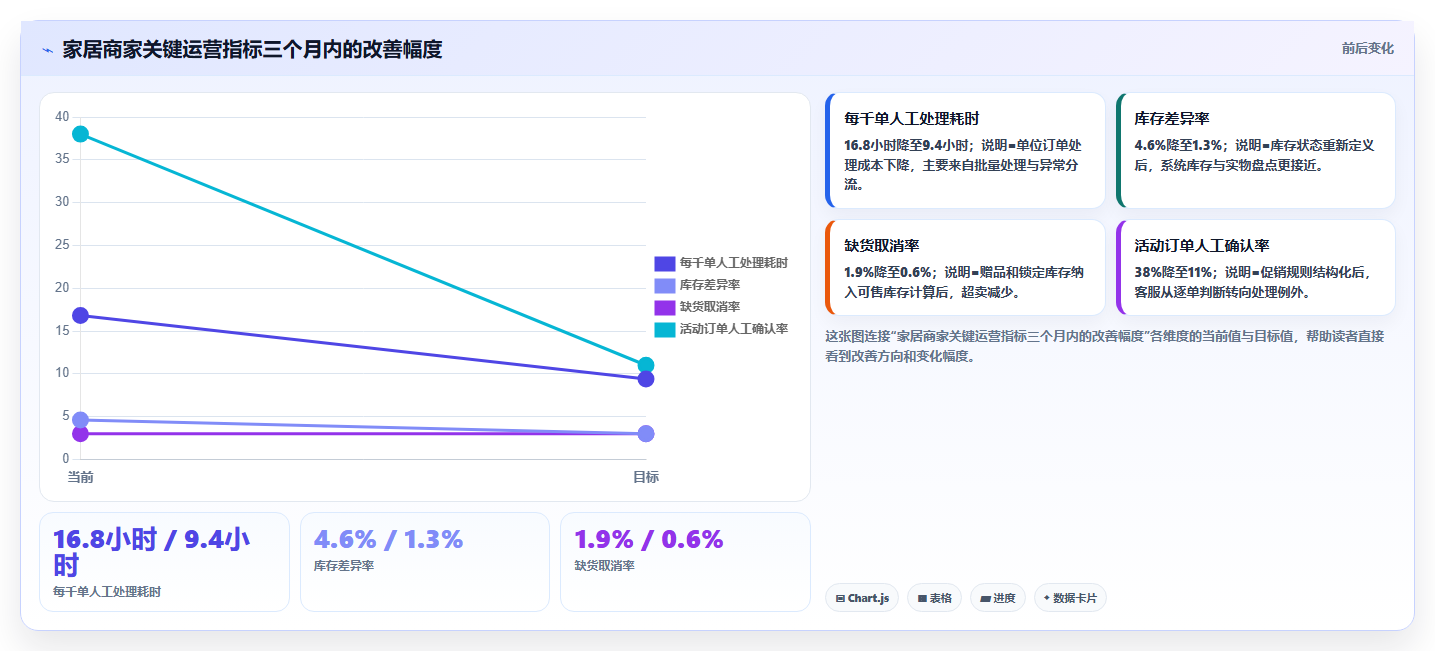This screenshot has height=651, width=1435.
Task: Click the 4.6% / 1.3% stat card
Action: tap(425, 562)
